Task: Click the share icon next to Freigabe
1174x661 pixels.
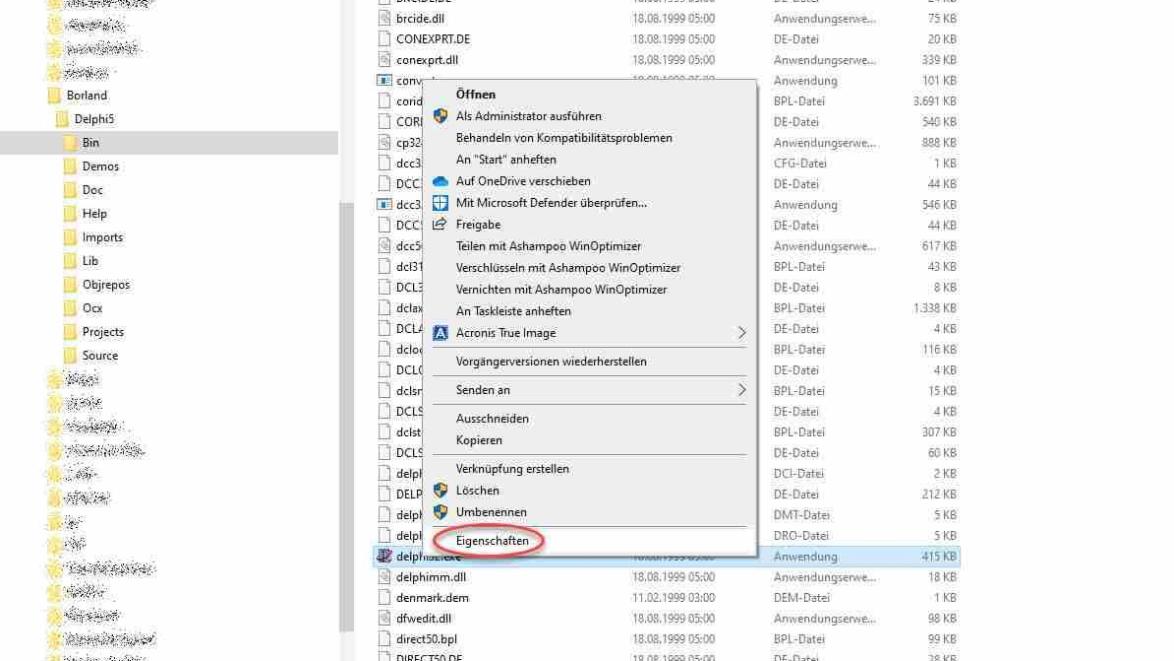Action: click(440, 225)
